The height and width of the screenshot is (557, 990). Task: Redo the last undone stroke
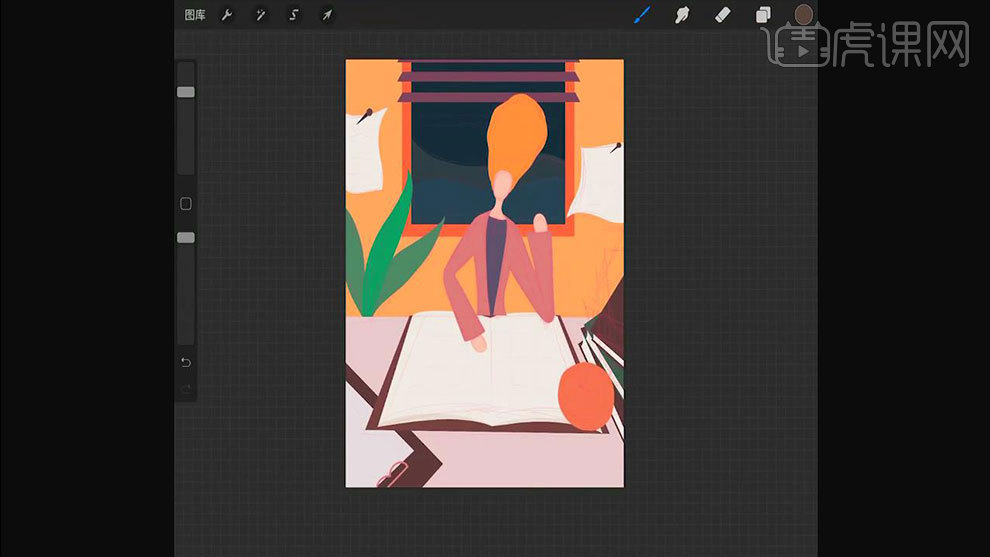[186, 389]
